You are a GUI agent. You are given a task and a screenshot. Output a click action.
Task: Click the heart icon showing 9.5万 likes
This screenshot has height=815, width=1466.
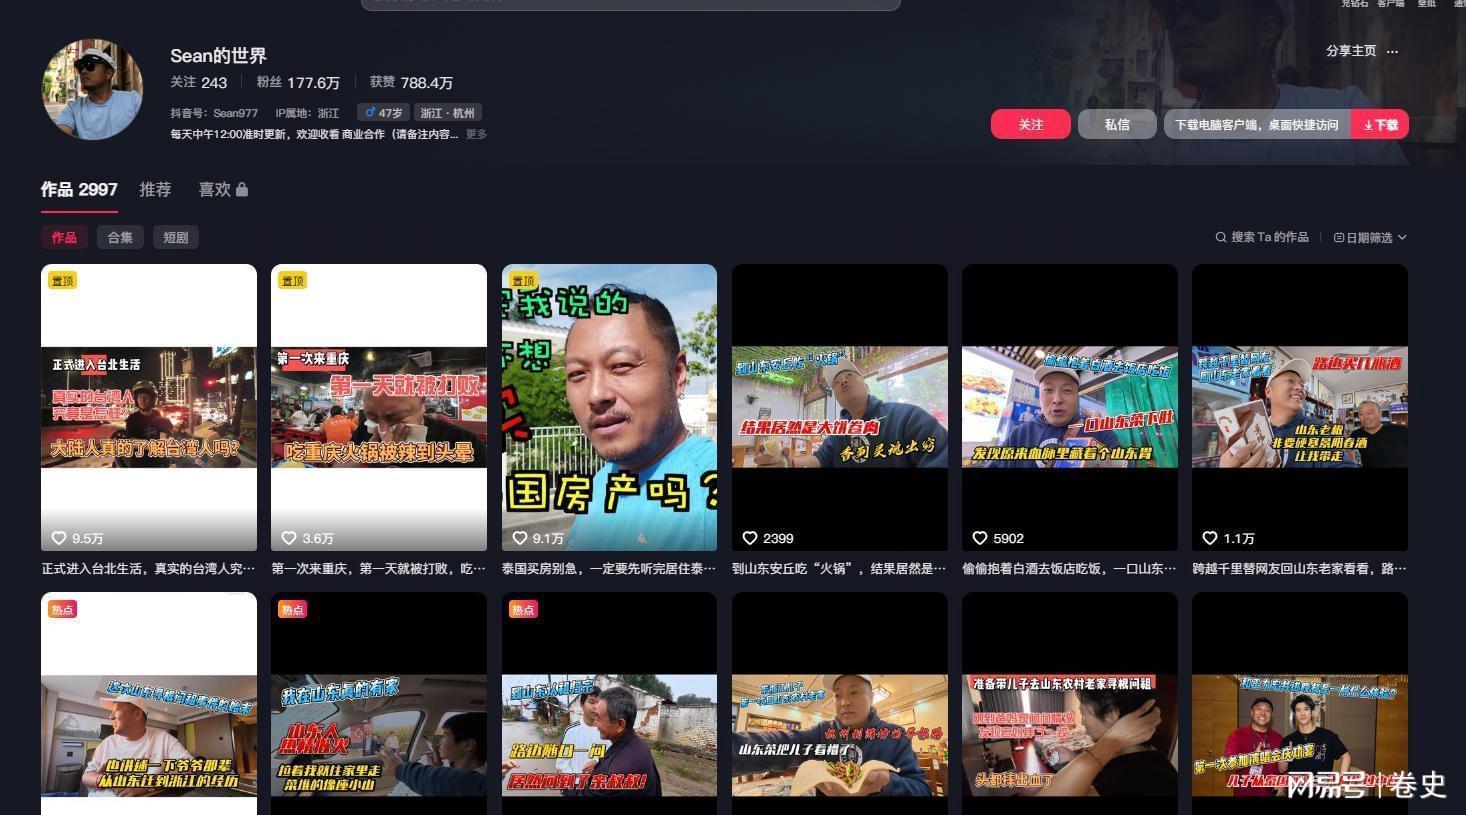(59, 538)
